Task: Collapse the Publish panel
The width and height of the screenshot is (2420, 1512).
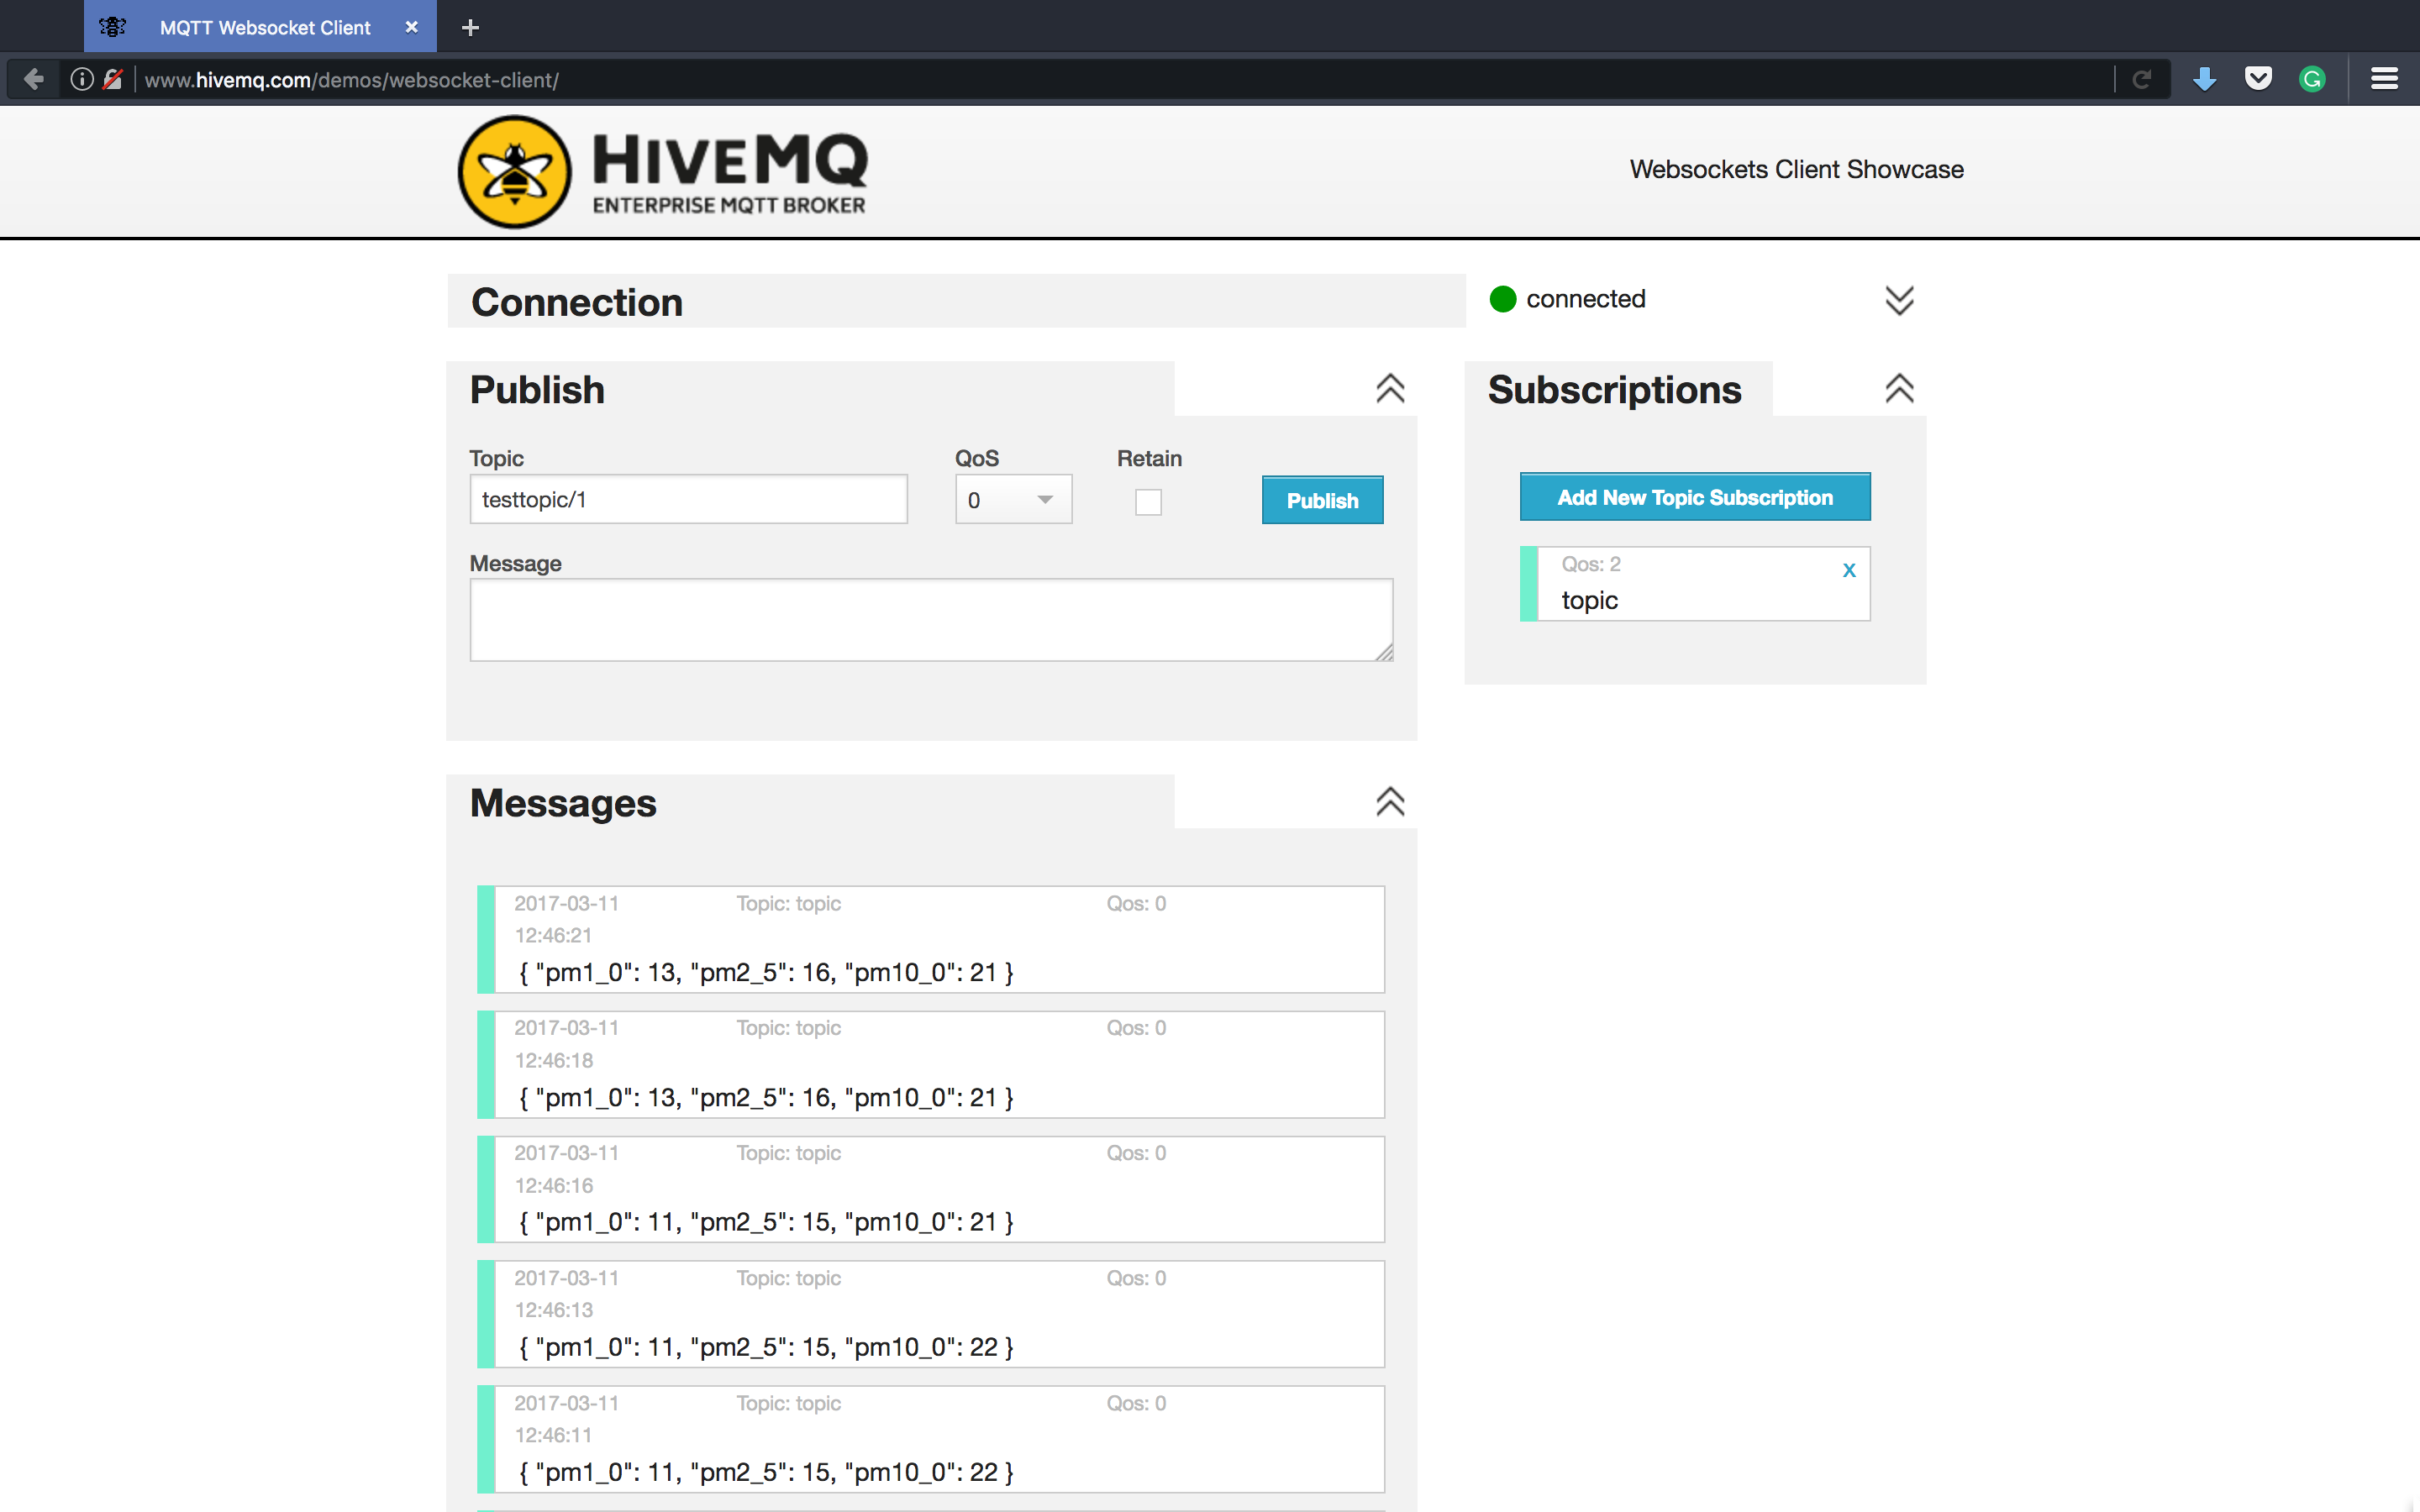Action: (x=1390, y=389)
